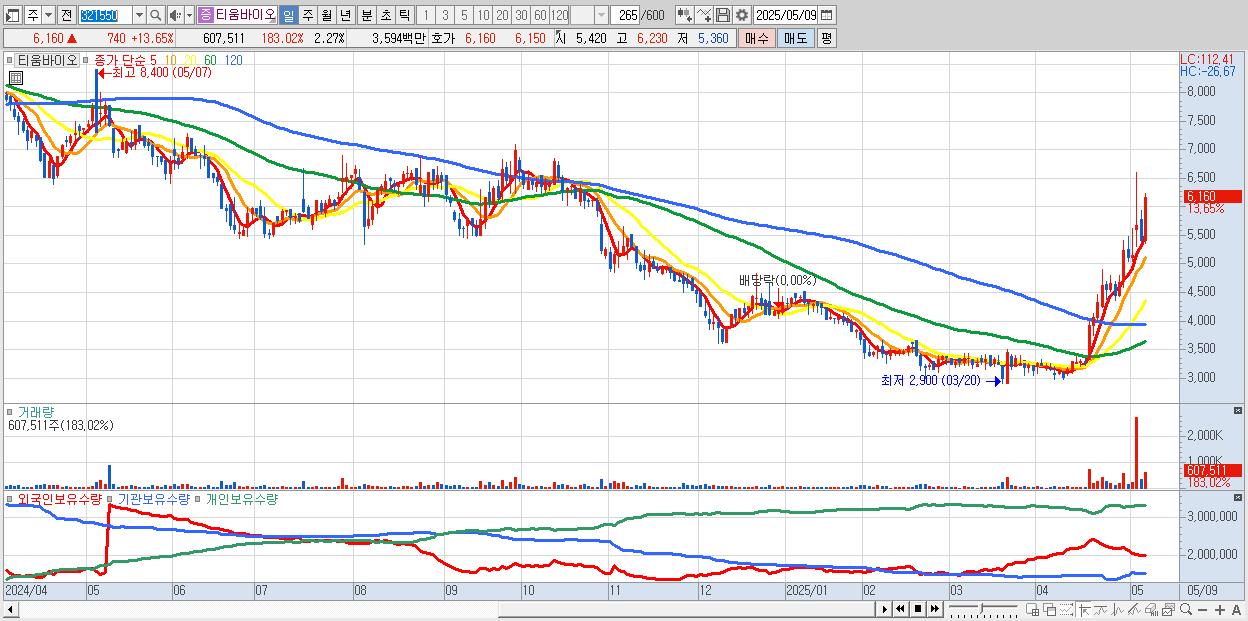Click the 거래량 volume panel label
The height and width of the screenshot is (621, 1248).
tap(35, 411)
